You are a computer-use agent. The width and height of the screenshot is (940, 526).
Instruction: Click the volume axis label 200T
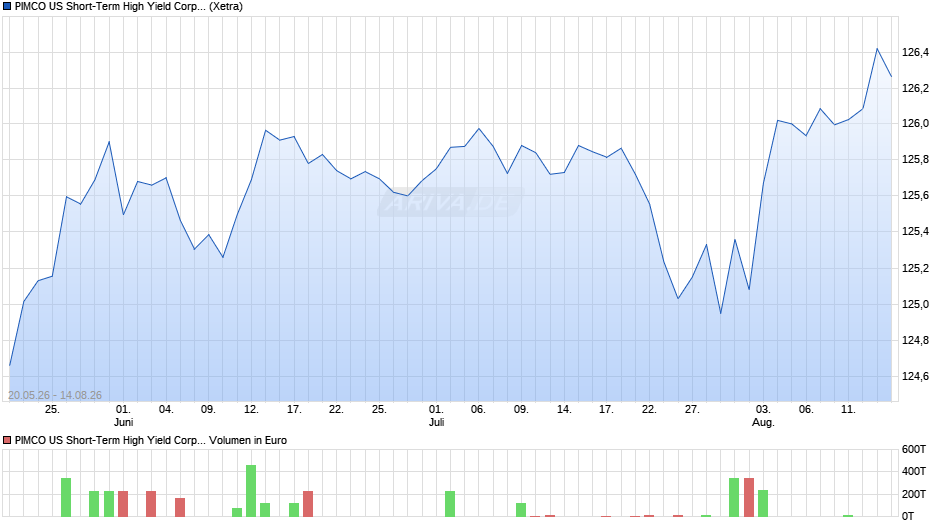click(x=914, y=494)
